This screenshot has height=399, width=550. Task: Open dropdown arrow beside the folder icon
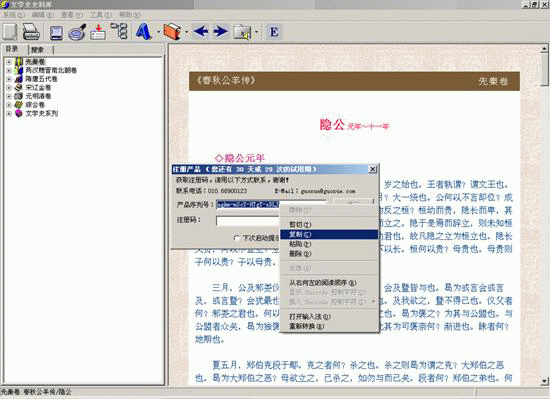point(256,32)
